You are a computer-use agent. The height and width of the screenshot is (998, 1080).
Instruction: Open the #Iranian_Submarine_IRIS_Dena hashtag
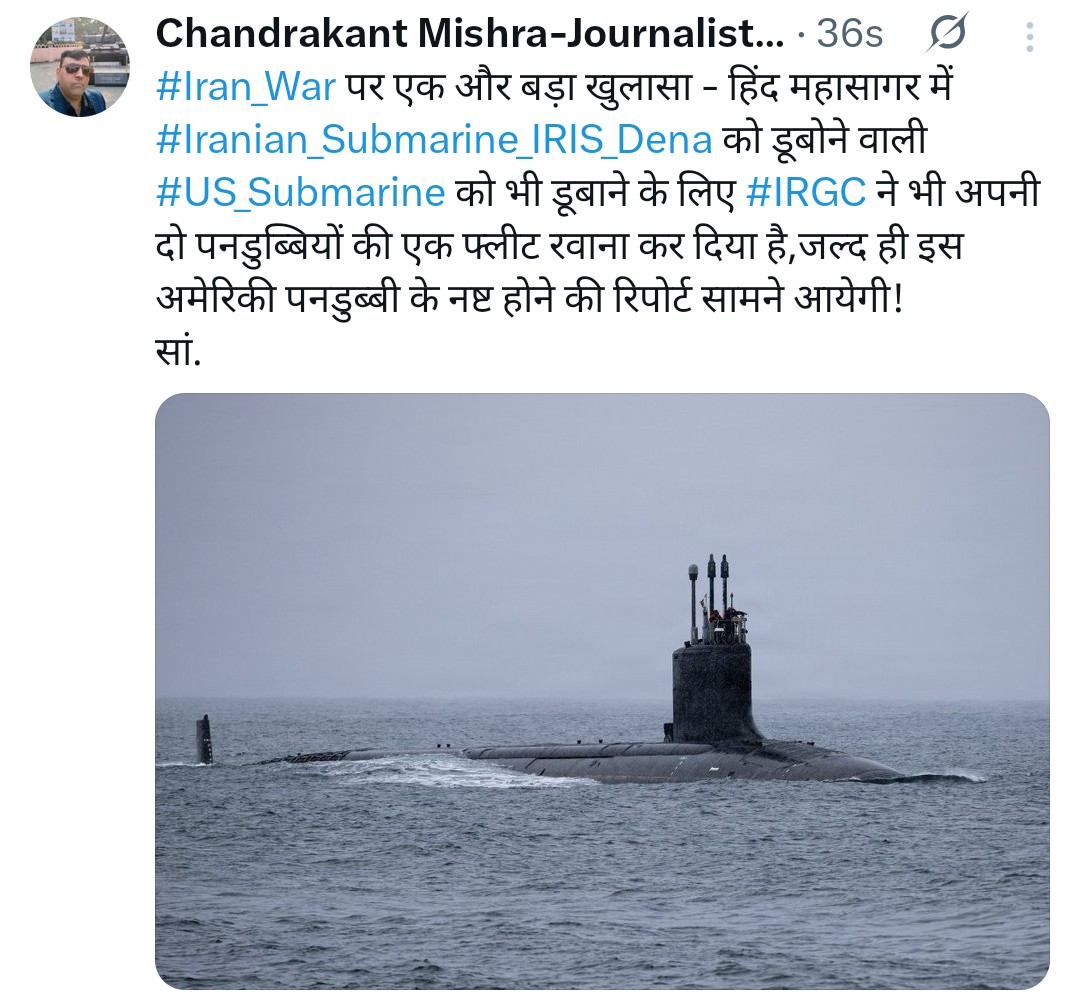pyautogui.click(x=434, y=140)
